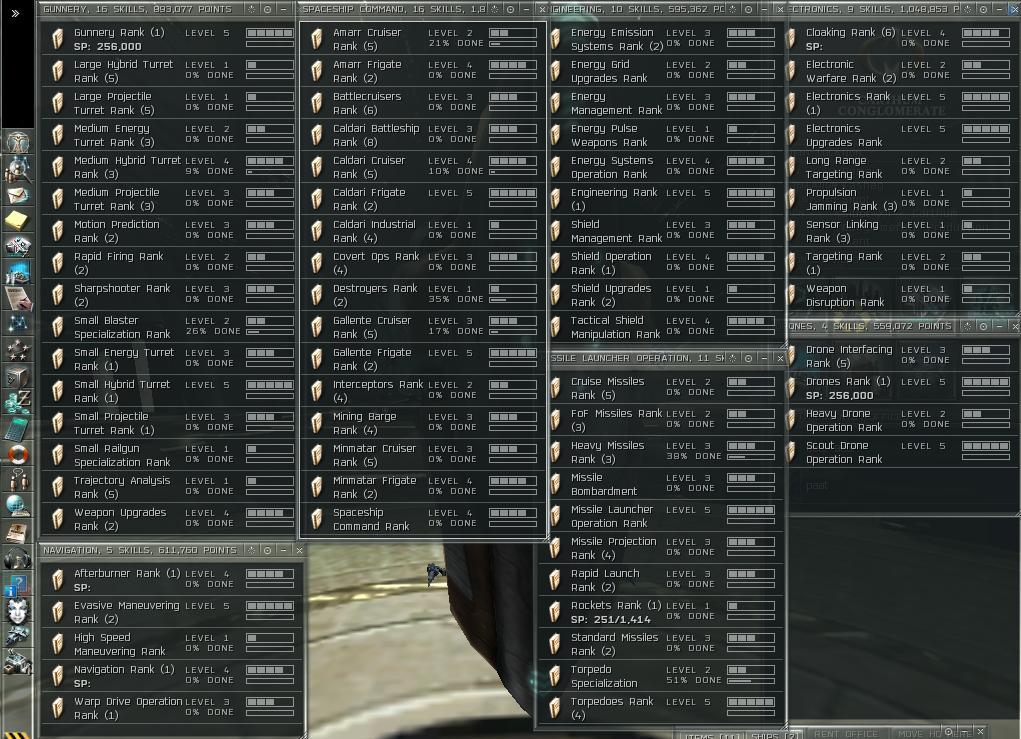1021x739 pixels.
Task: Select the Large Hybrid Turret skill row
Action: pyautogui.click(x=169, y=71)
